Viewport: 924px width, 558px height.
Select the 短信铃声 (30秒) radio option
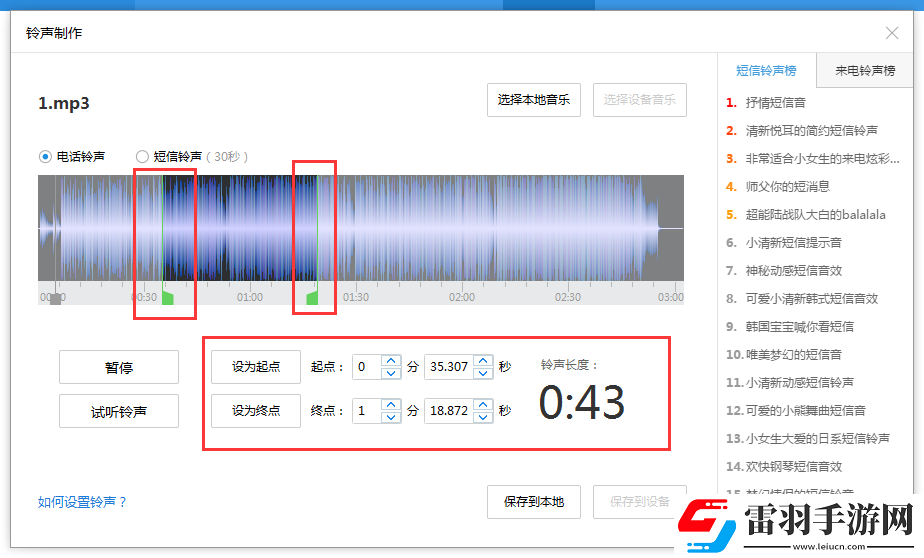(142, 157)
